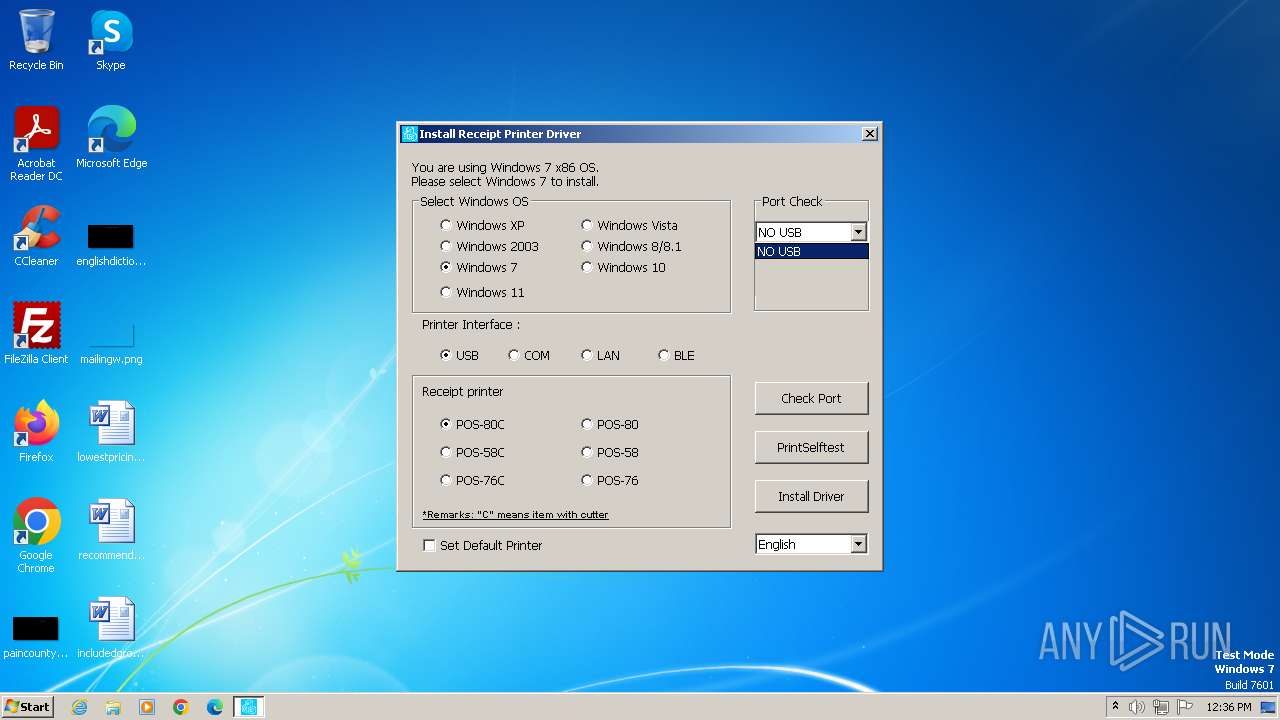Viewport: 1280px width, 720px height.
Task: Open the Recycle Bin desktop icon
Action: [x=36, y=40]
